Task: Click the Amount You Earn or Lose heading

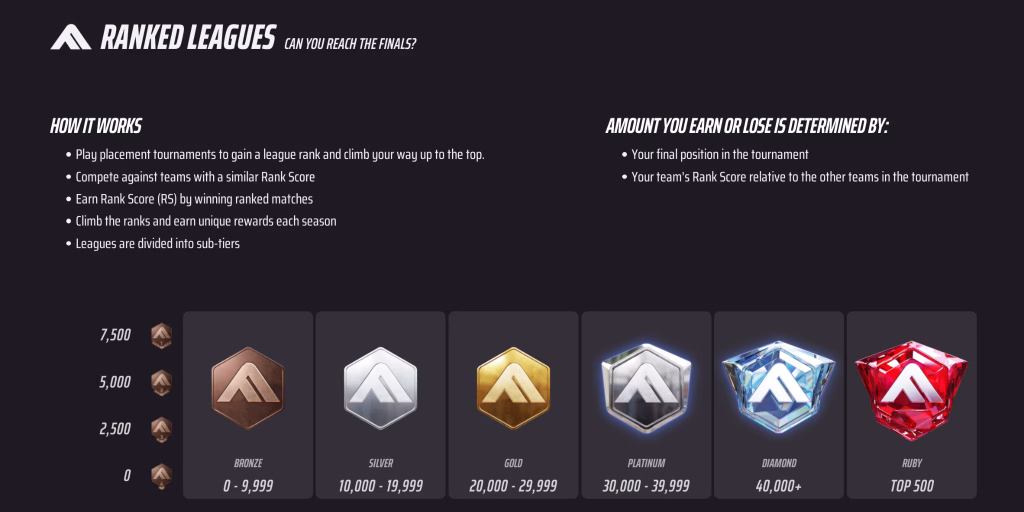Action: [x=747, y=126]
